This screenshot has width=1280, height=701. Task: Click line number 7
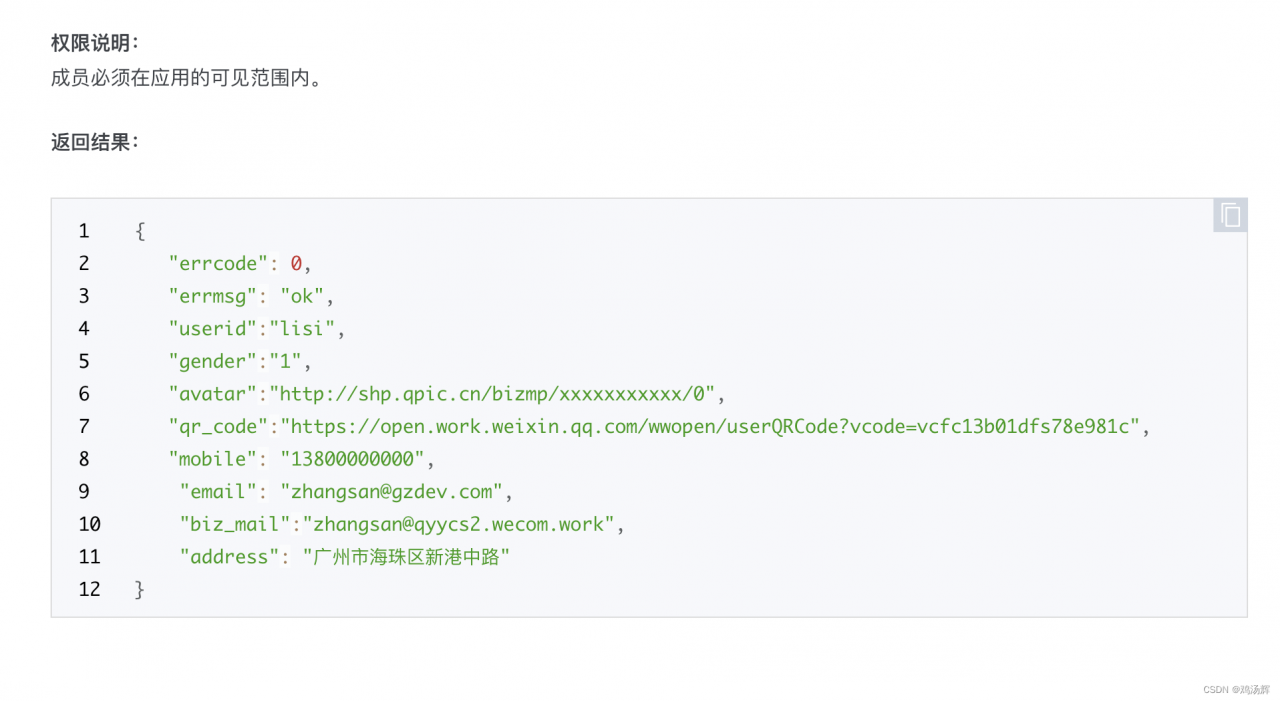pos(84,427)
